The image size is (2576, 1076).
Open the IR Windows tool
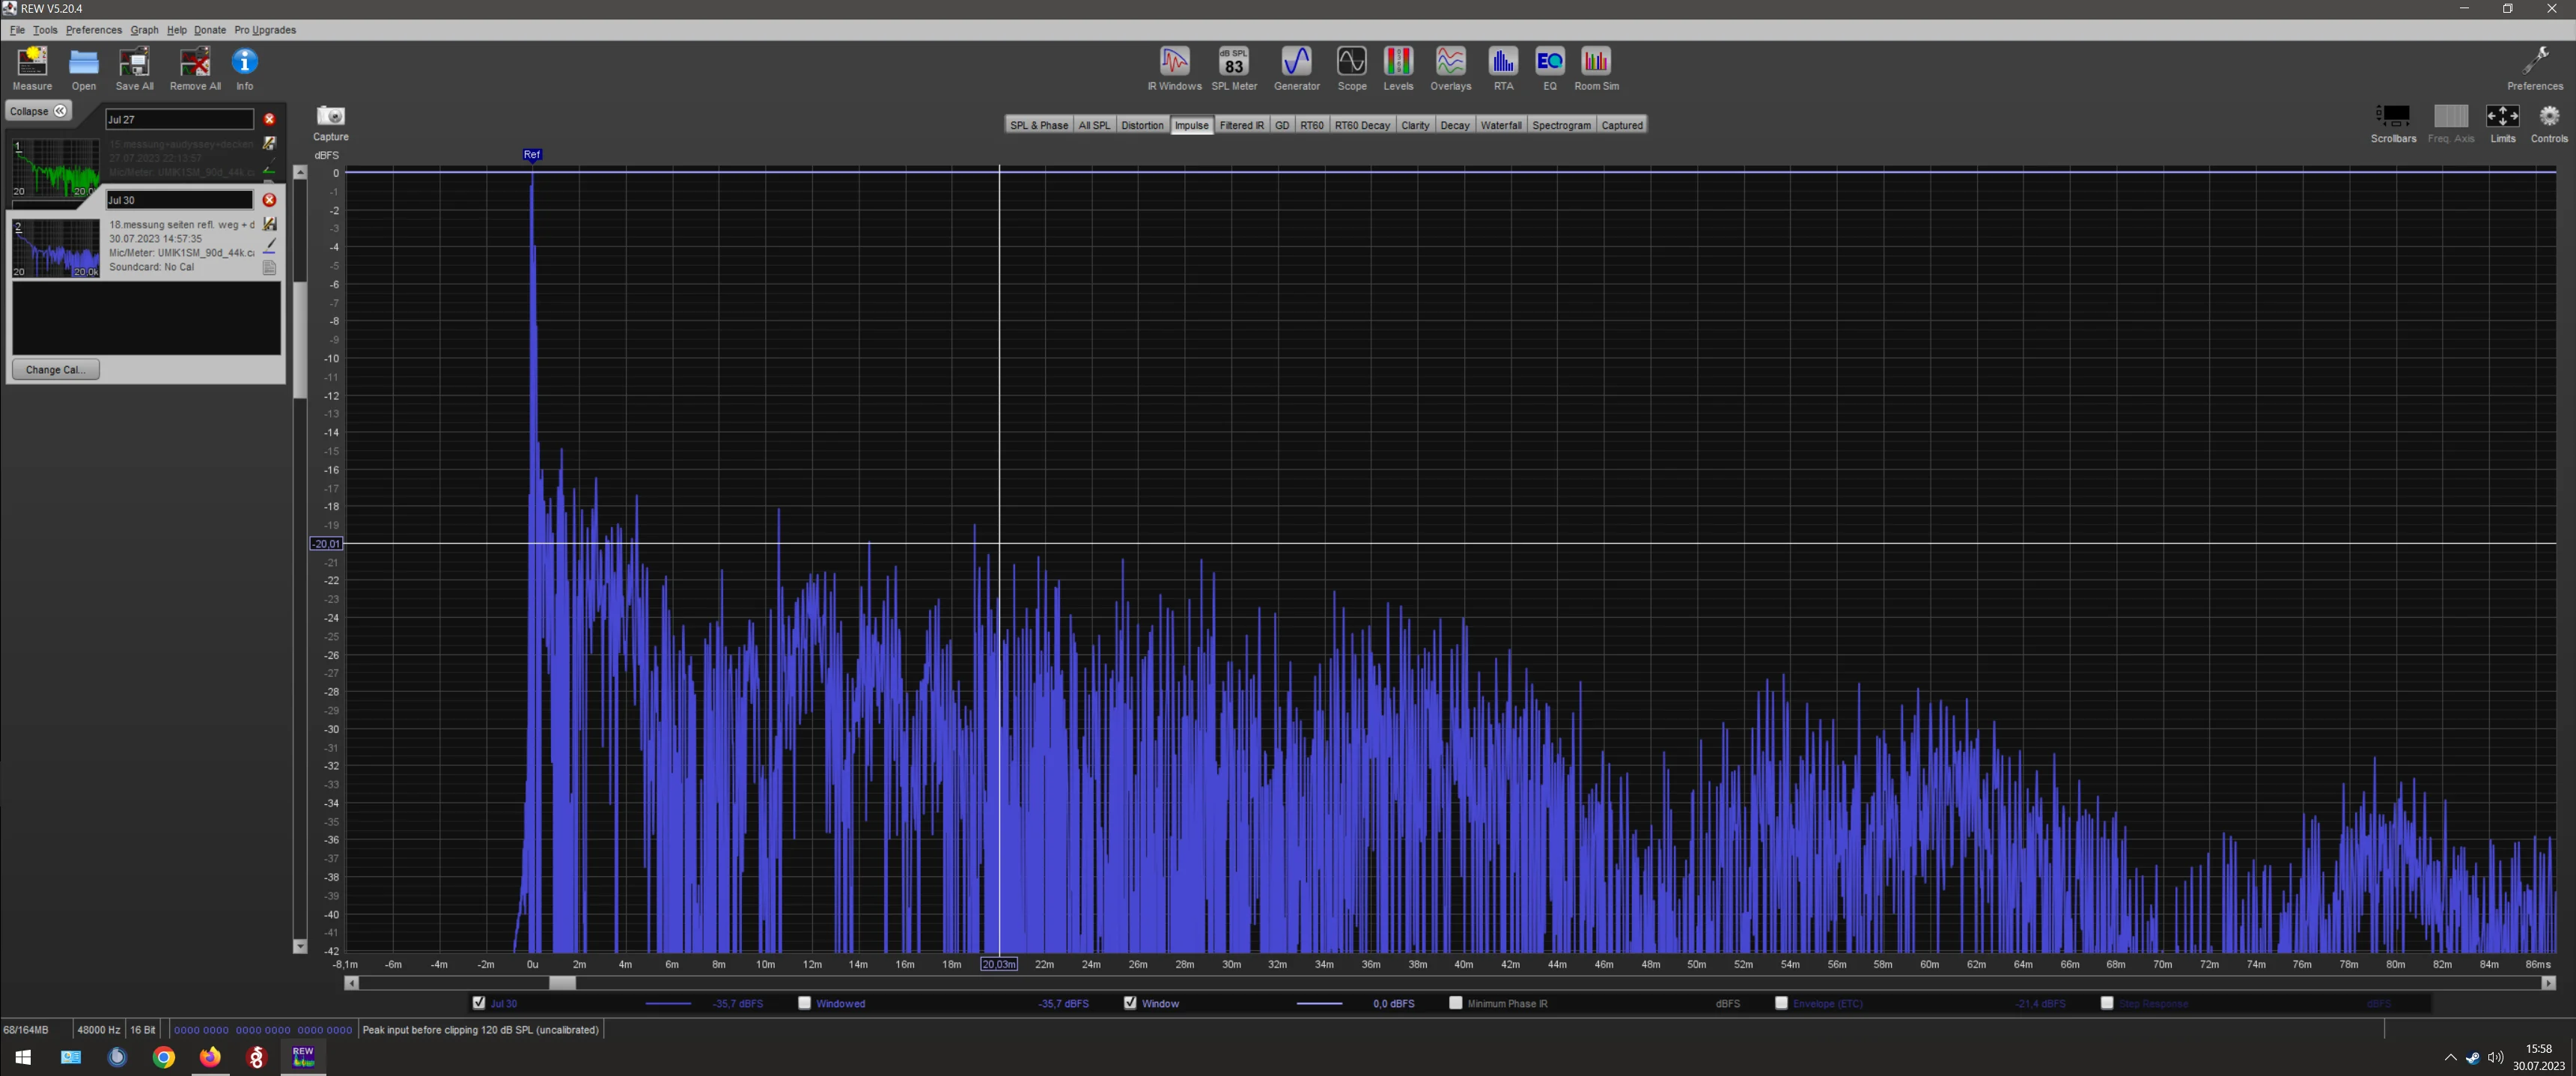click(x=1174, y=68)
